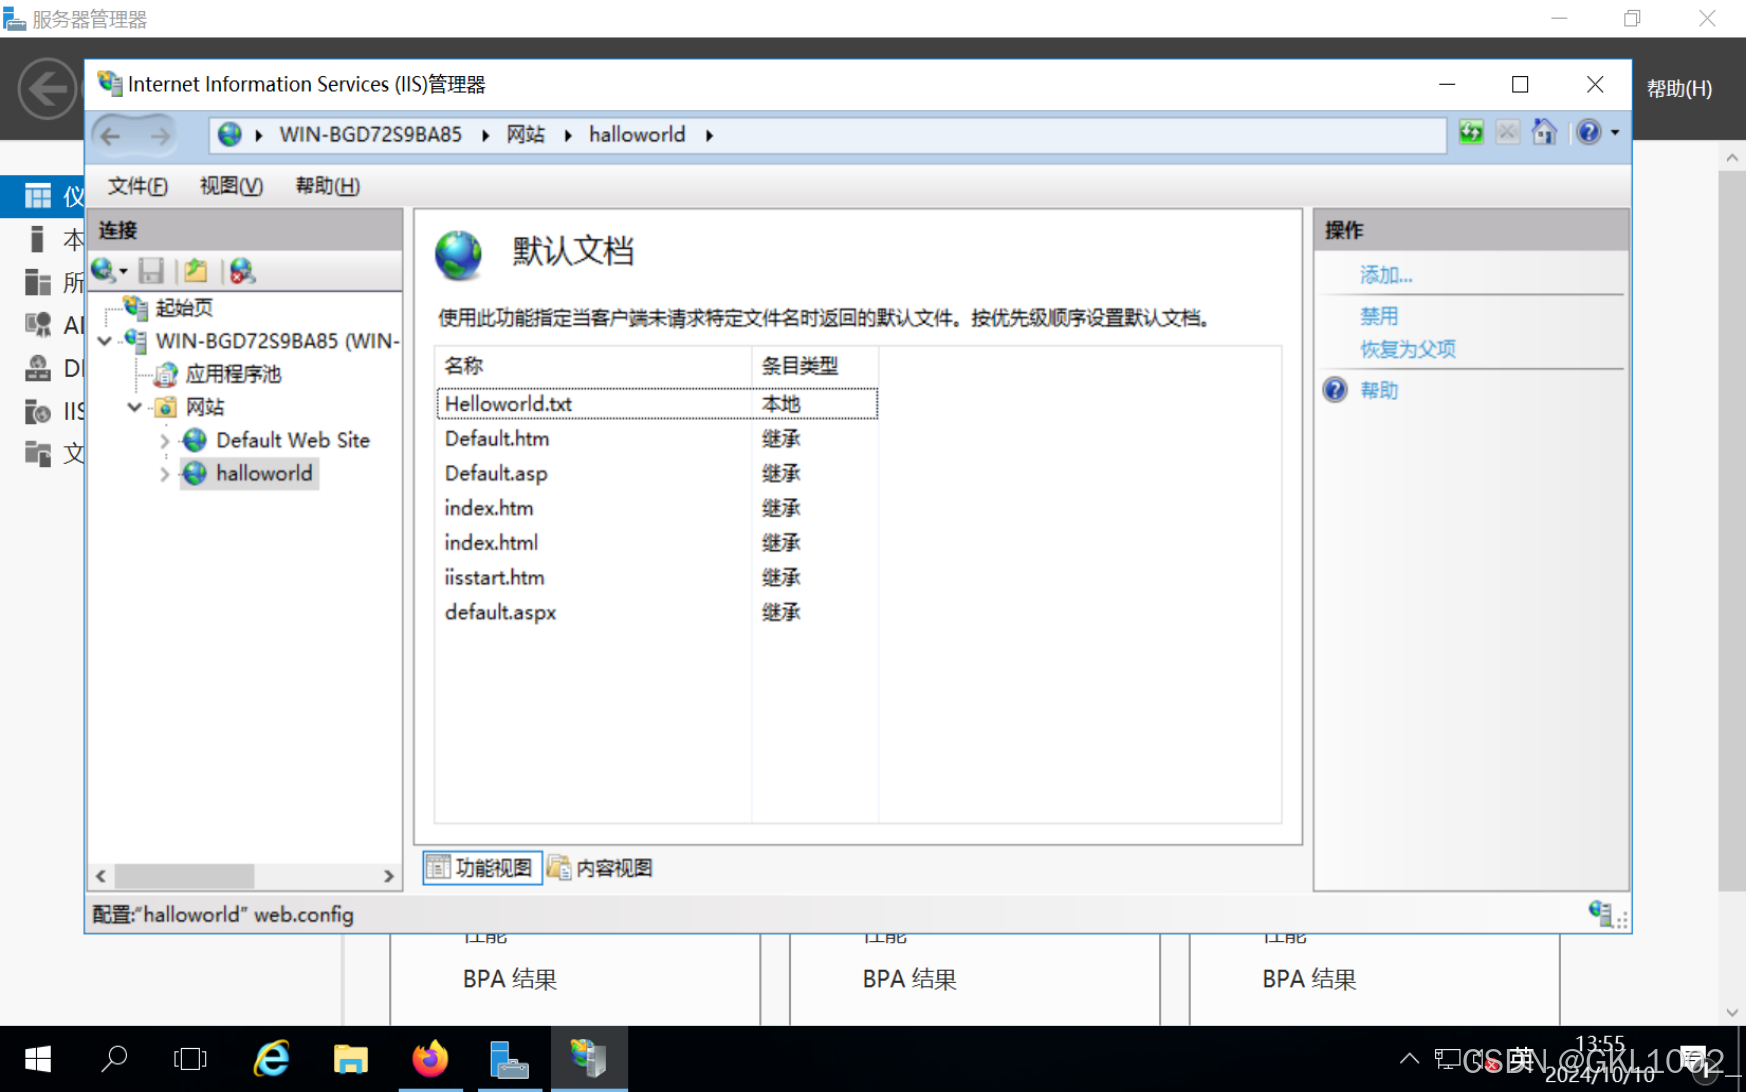1746x1092 pixels.
Task: Select the Helloworld.txt default document row
Action: point(657,404)
